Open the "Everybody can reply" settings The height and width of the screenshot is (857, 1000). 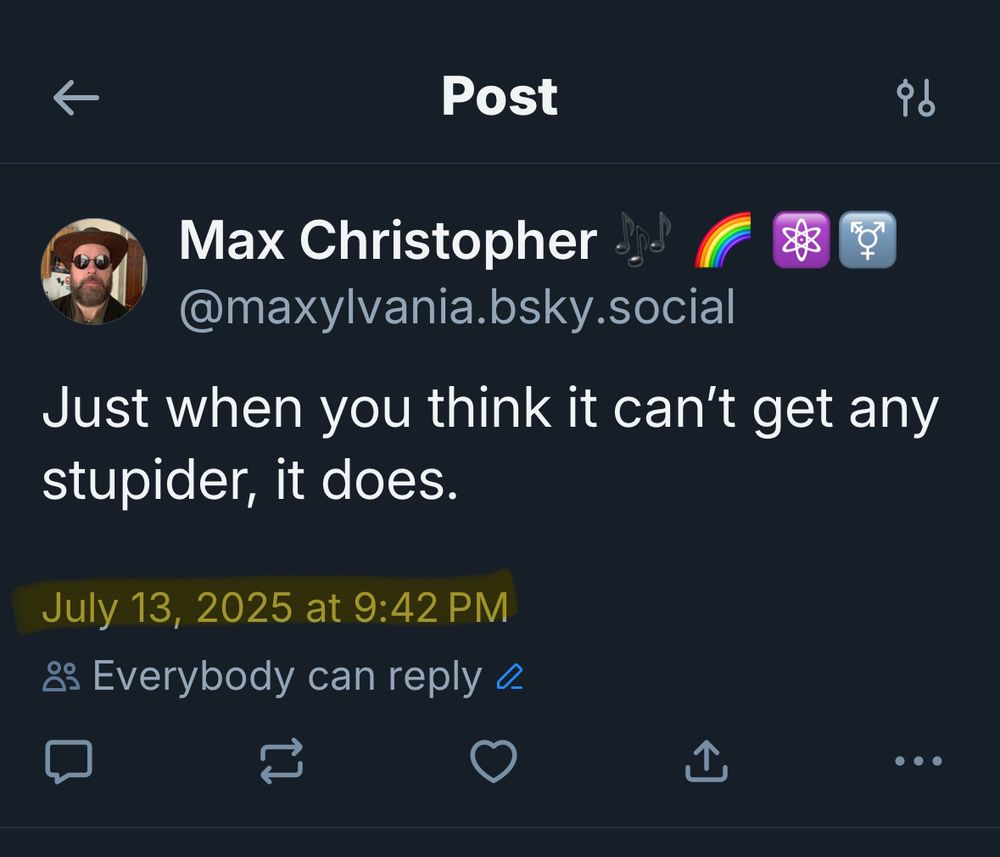(286, 678)
